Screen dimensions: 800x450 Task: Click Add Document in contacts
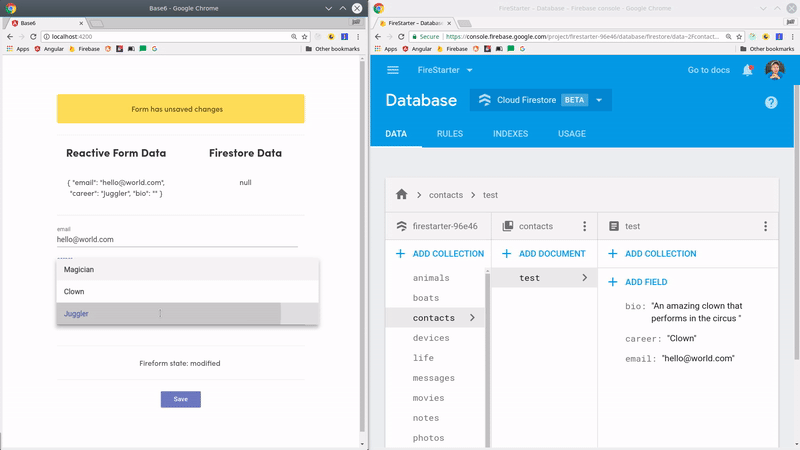tap(544, 254)
